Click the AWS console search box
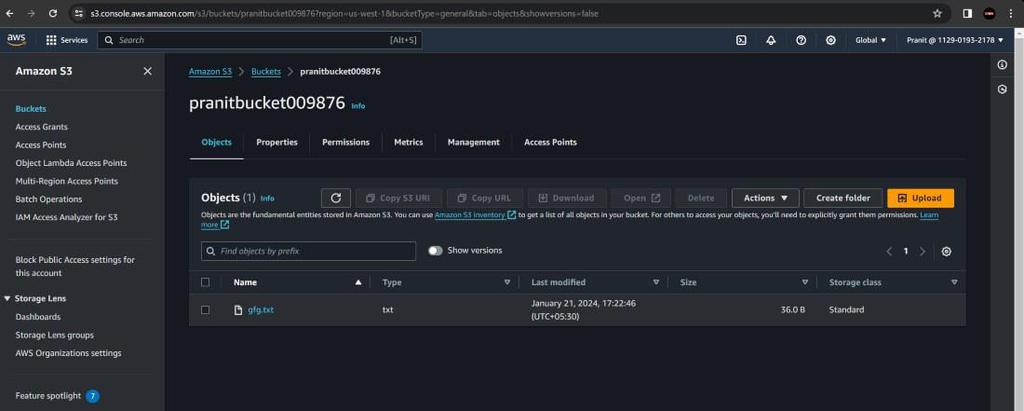Image resolution: width=1024 pixels, height=411 pixels. (x=260, y=40)
